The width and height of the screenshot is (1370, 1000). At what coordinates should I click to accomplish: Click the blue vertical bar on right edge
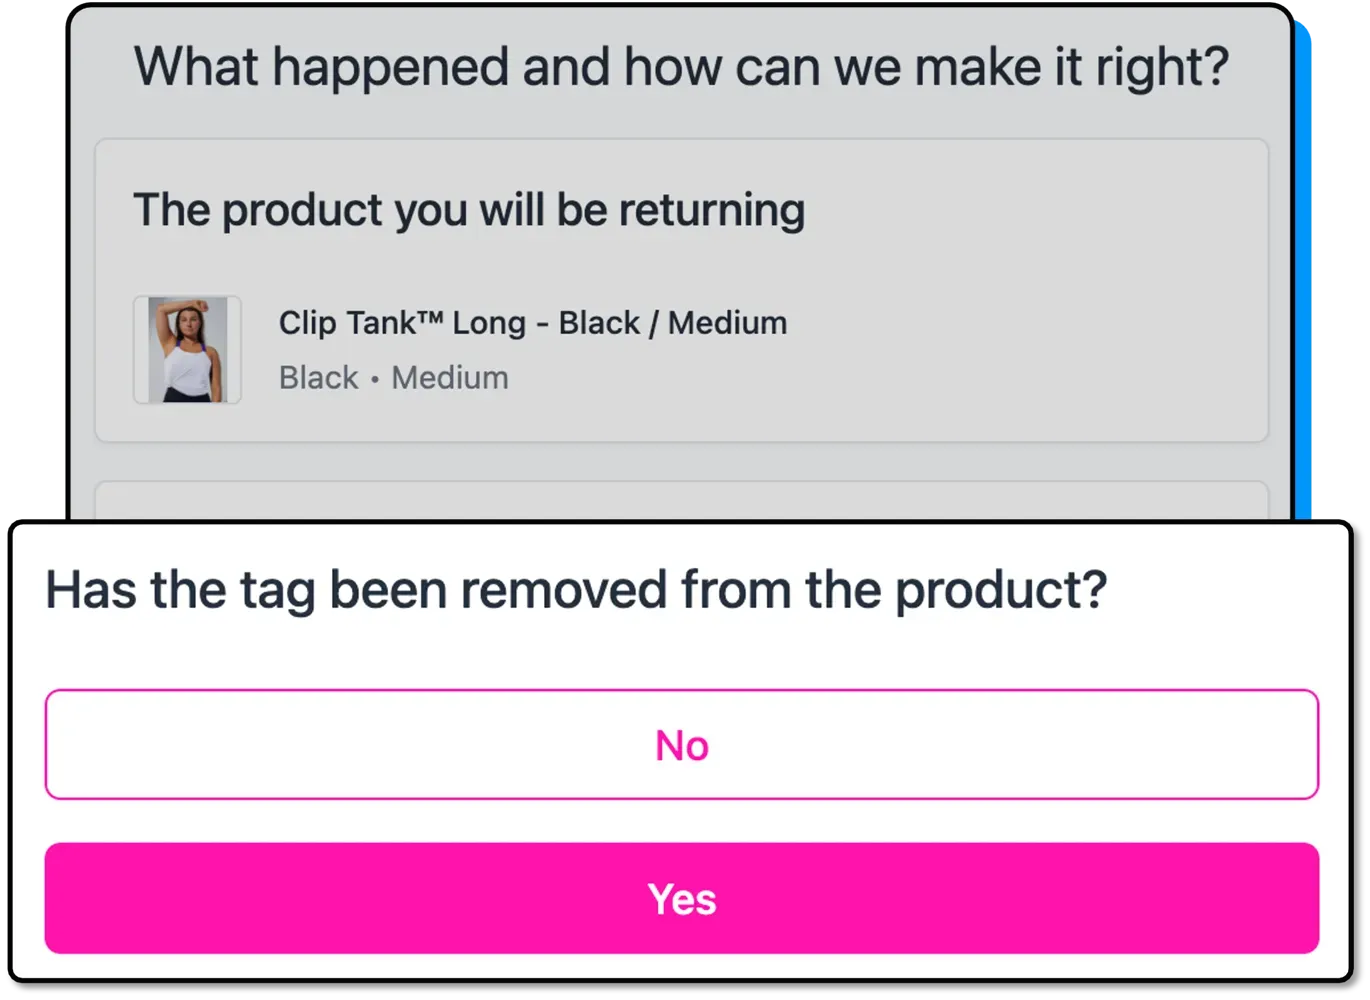pos(1302,270)
